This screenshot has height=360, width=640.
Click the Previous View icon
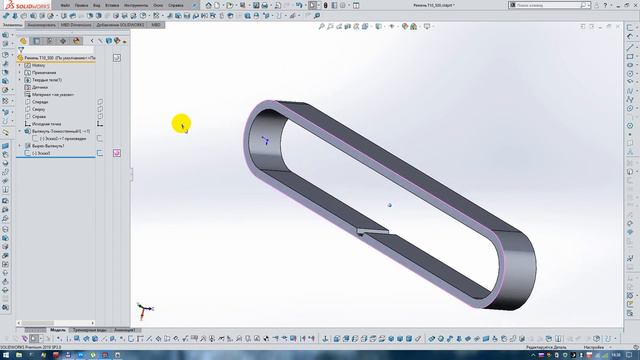point(339,27)
